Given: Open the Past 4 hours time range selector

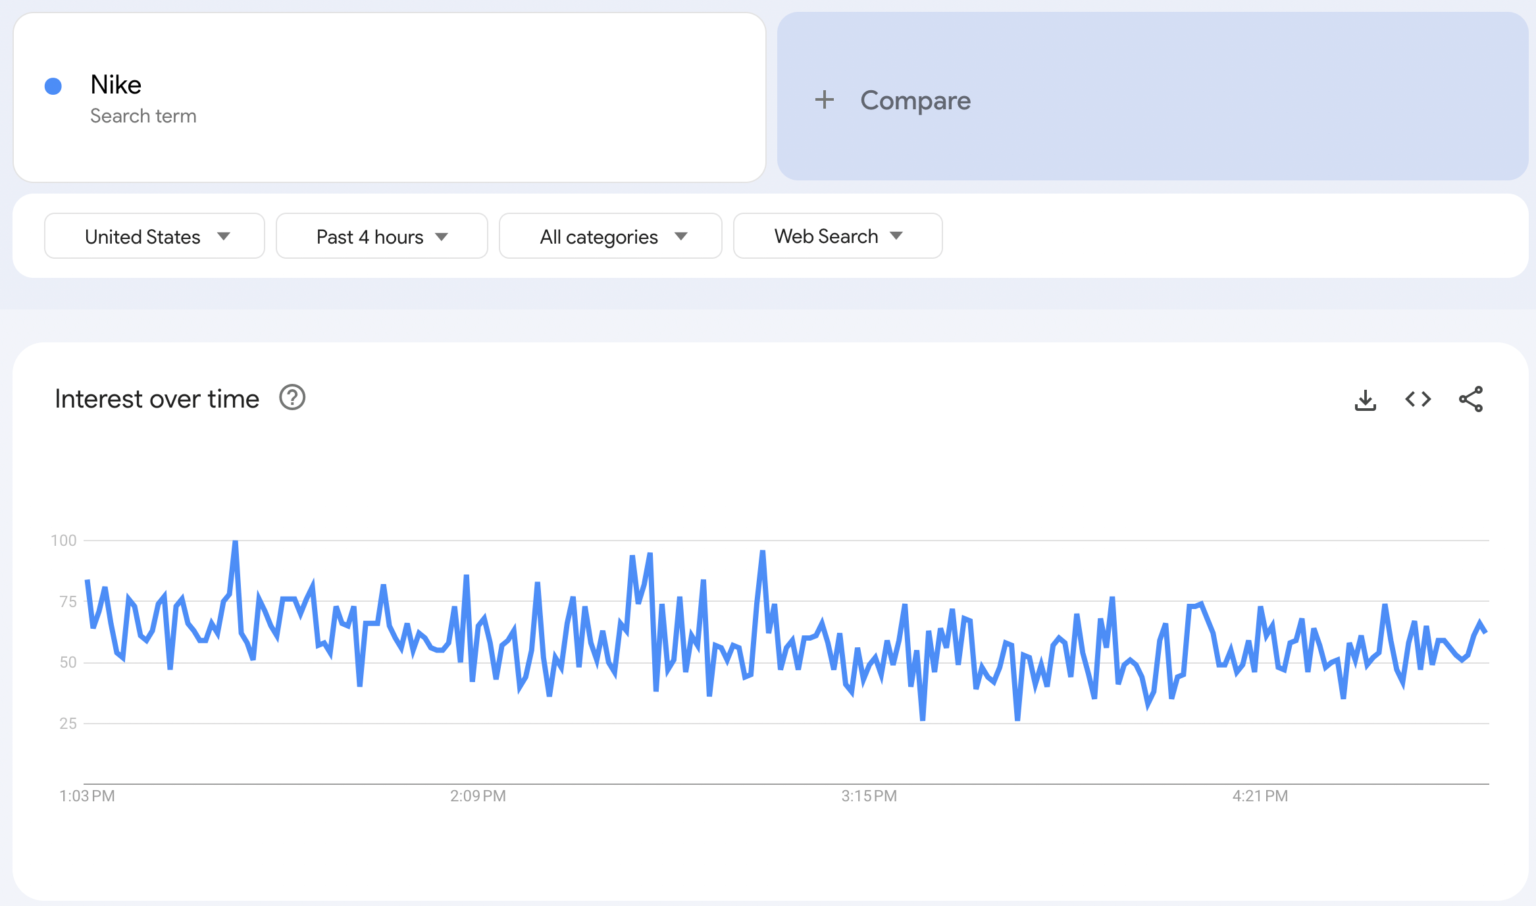Looking at the screenshot, I should (381, 236).
